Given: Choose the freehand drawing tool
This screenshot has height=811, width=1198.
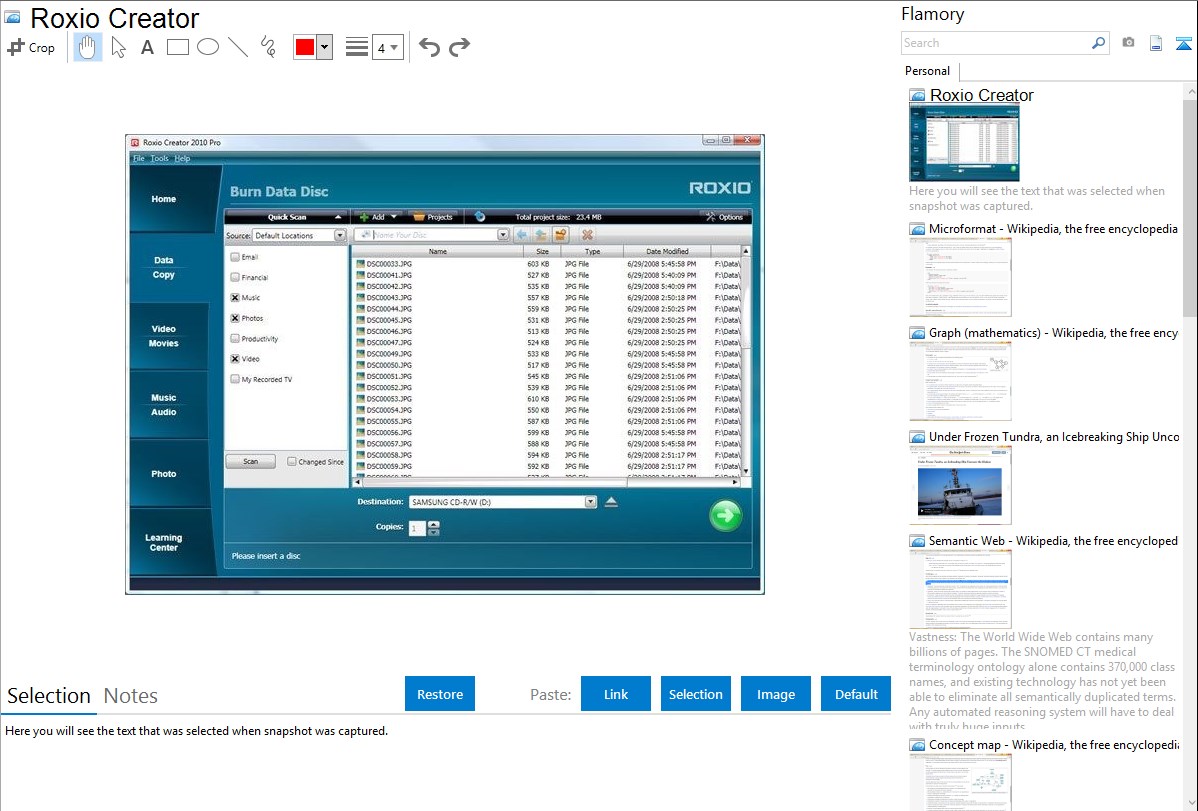Looking at the screenshot, I should coord(268,47).
